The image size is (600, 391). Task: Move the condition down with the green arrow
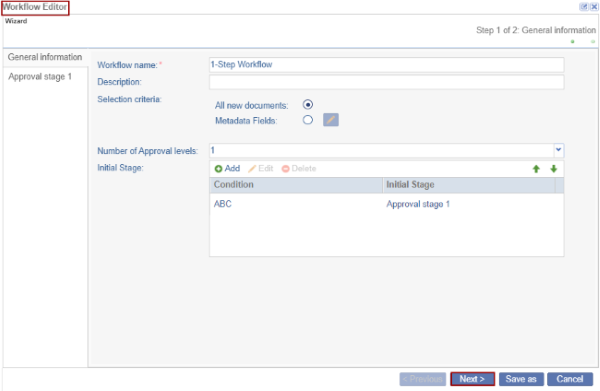(553, 169)
